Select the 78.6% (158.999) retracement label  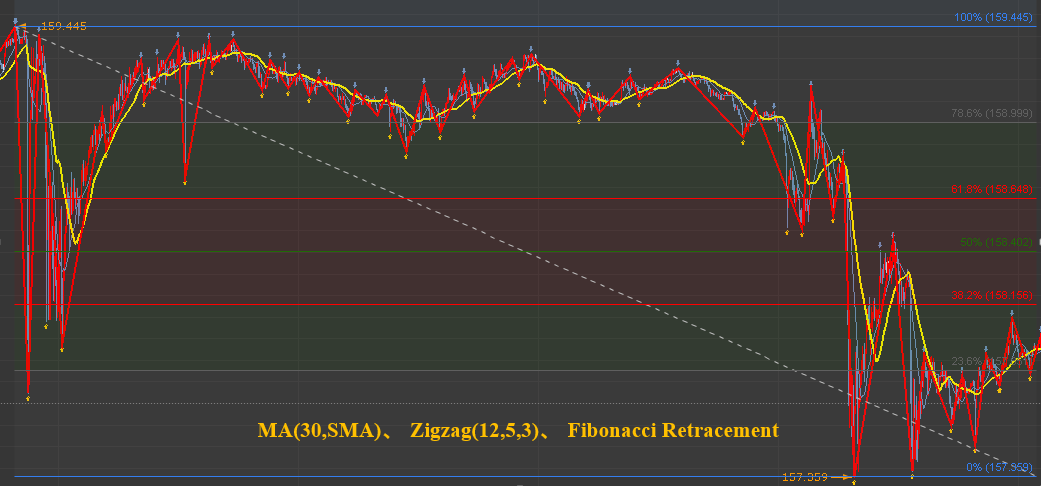(x=992, y=114)
